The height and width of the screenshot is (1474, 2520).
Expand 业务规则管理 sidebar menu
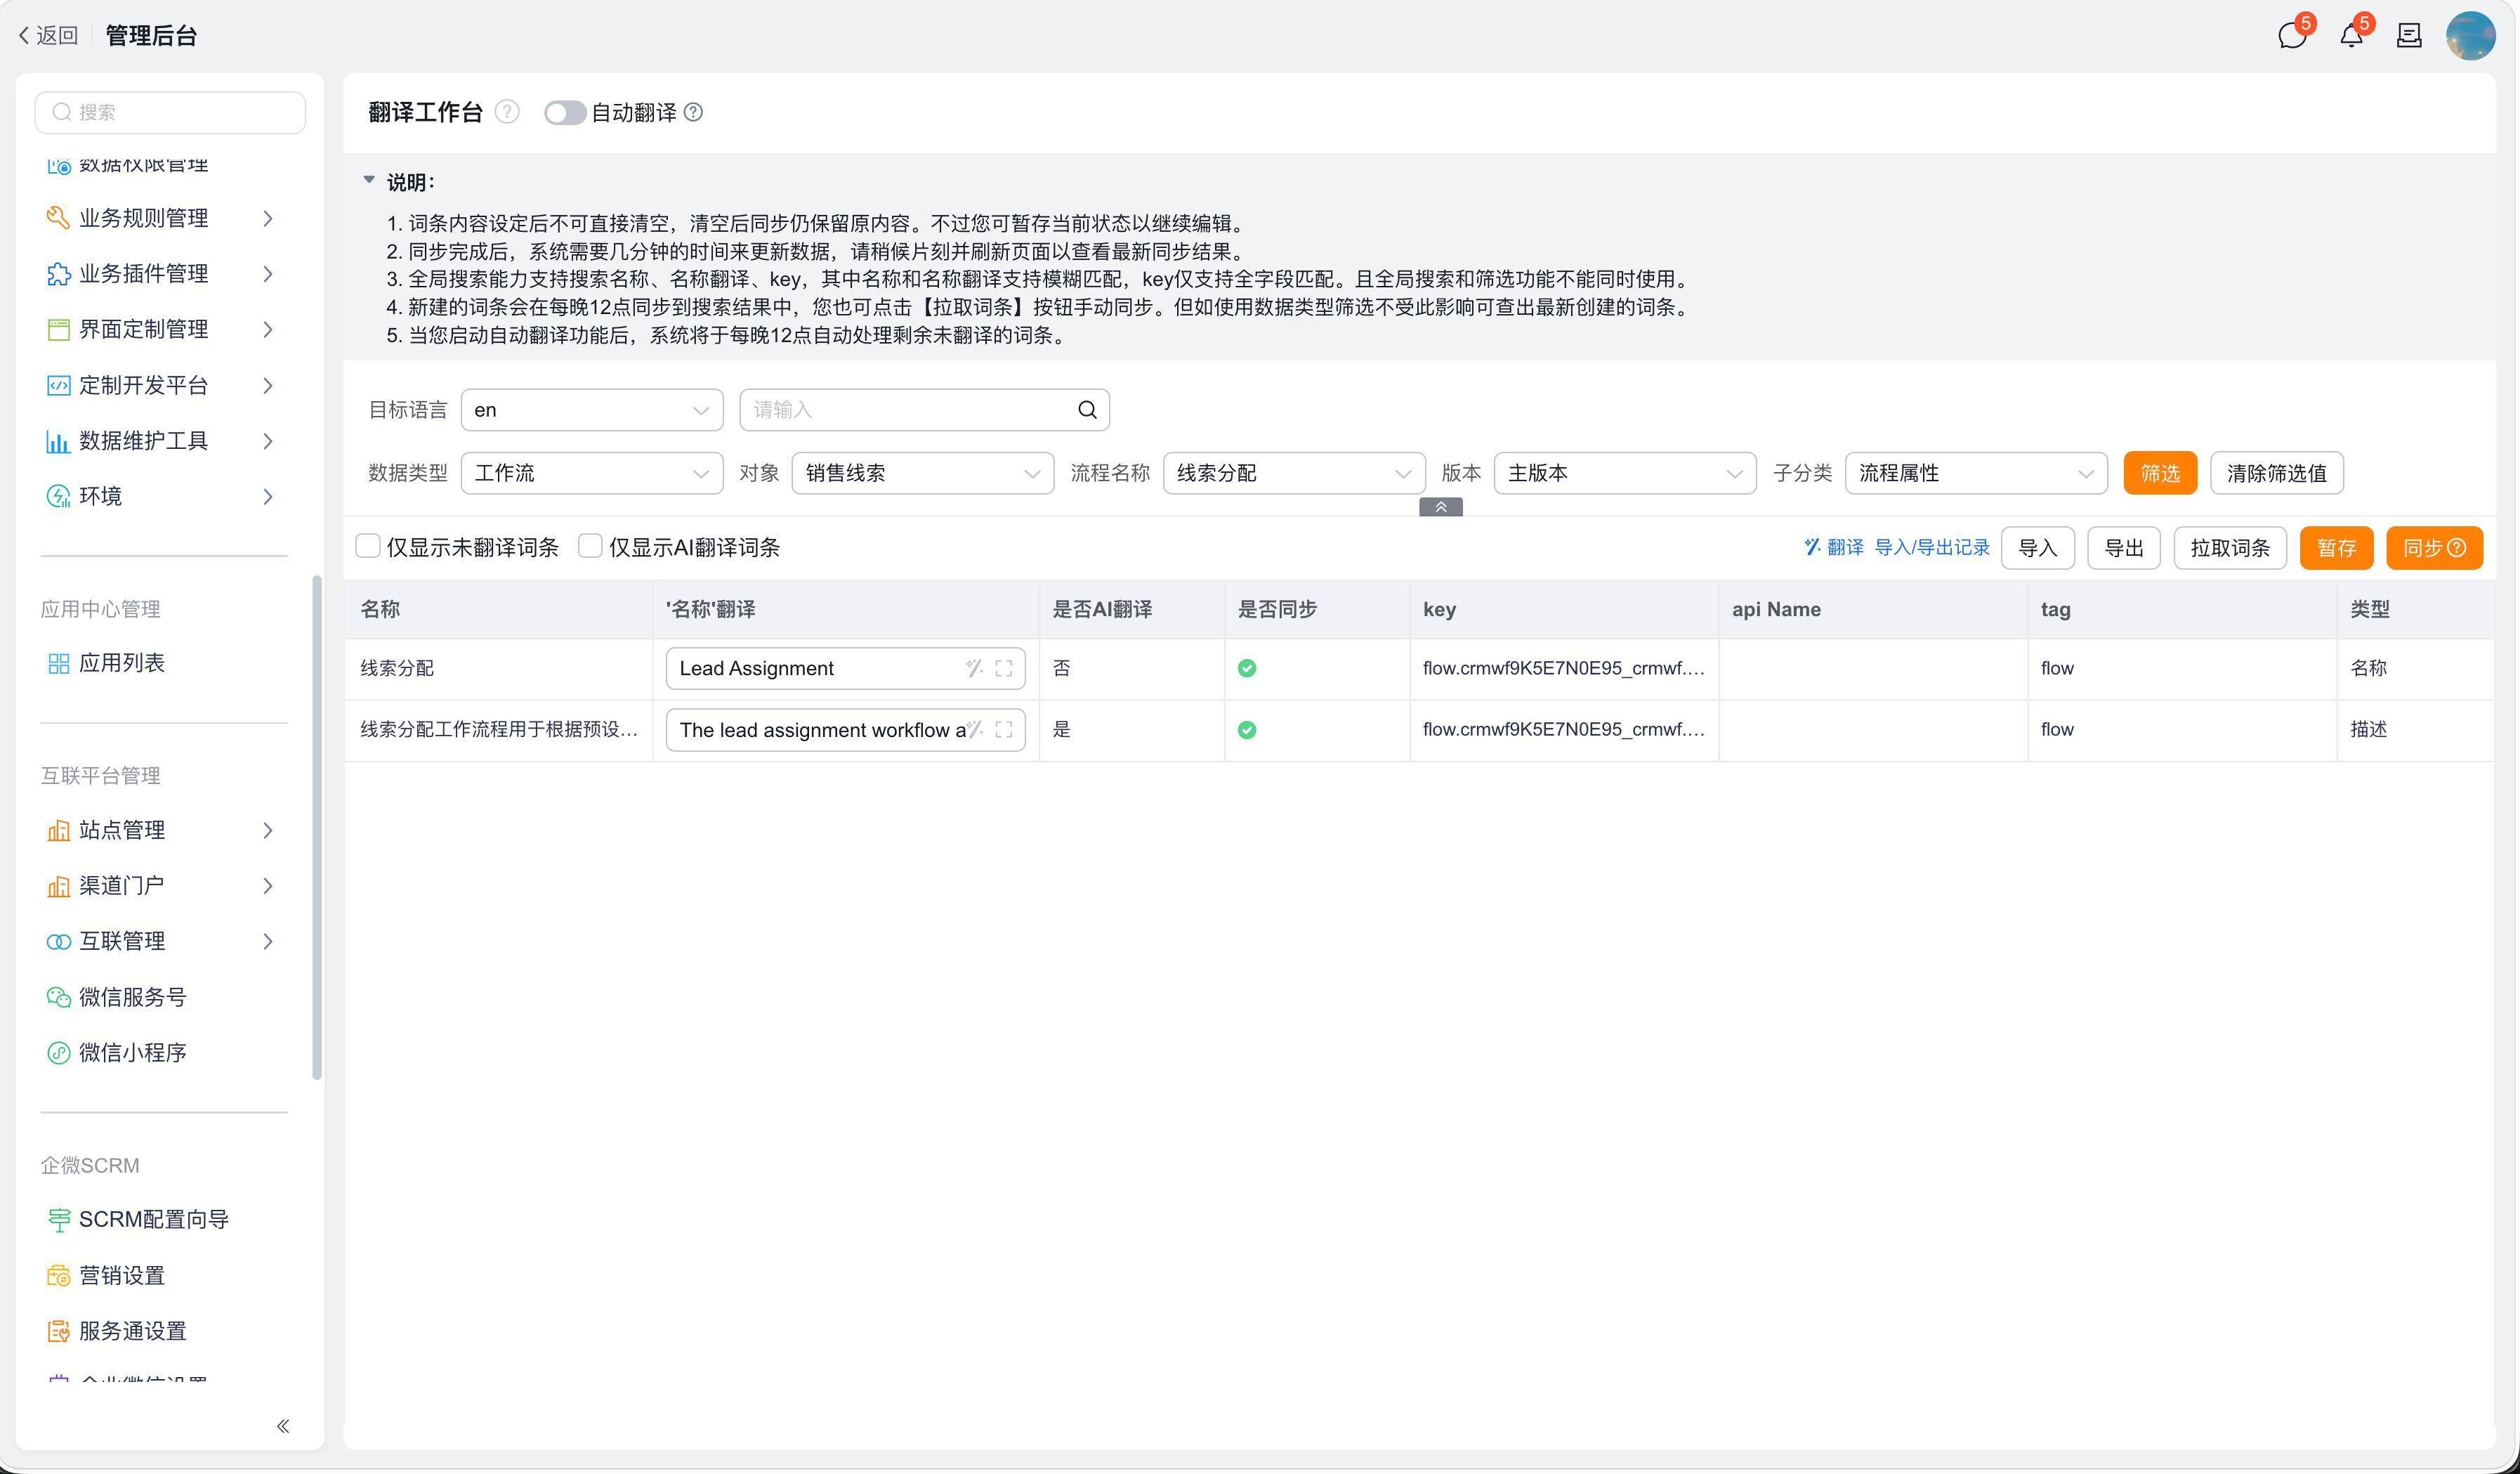[x=160, y=218]
